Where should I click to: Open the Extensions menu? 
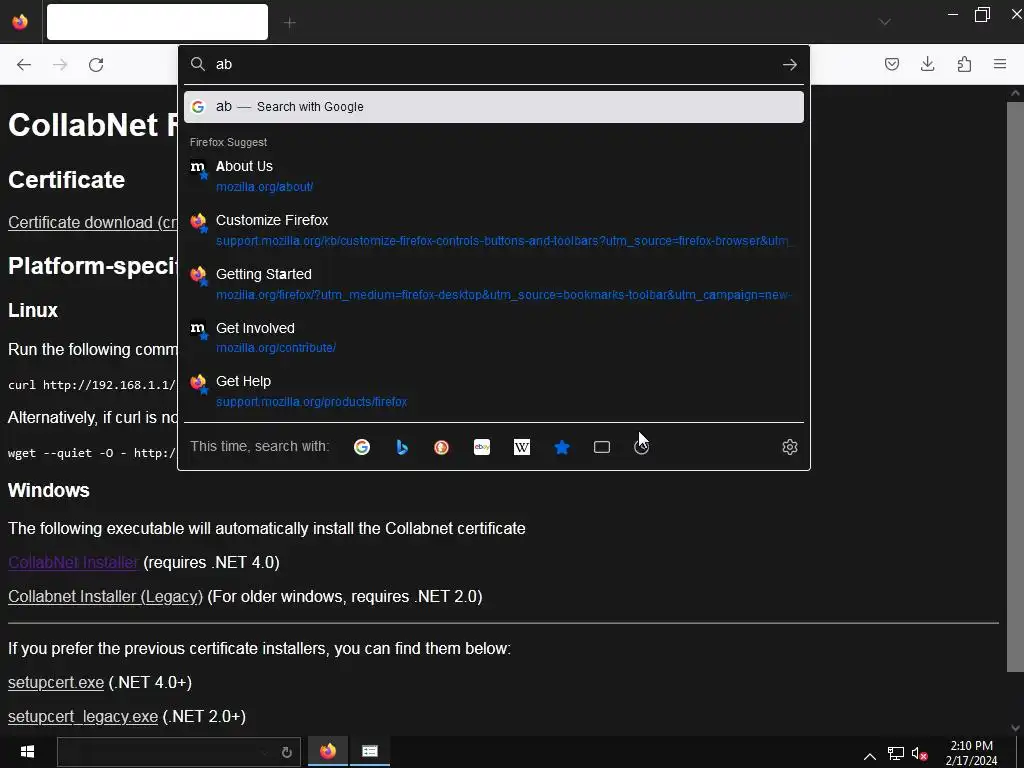click(x=964, y=64)
